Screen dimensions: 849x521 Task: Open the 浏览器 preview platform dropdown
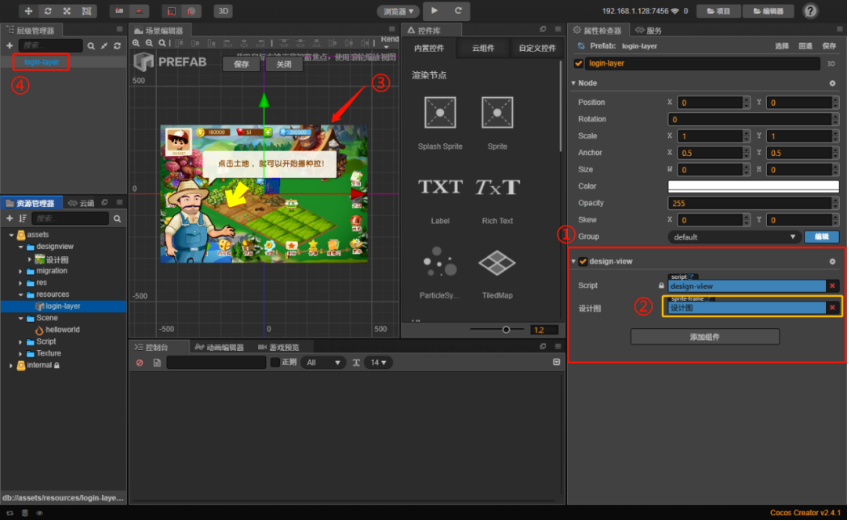click(398, 11)
